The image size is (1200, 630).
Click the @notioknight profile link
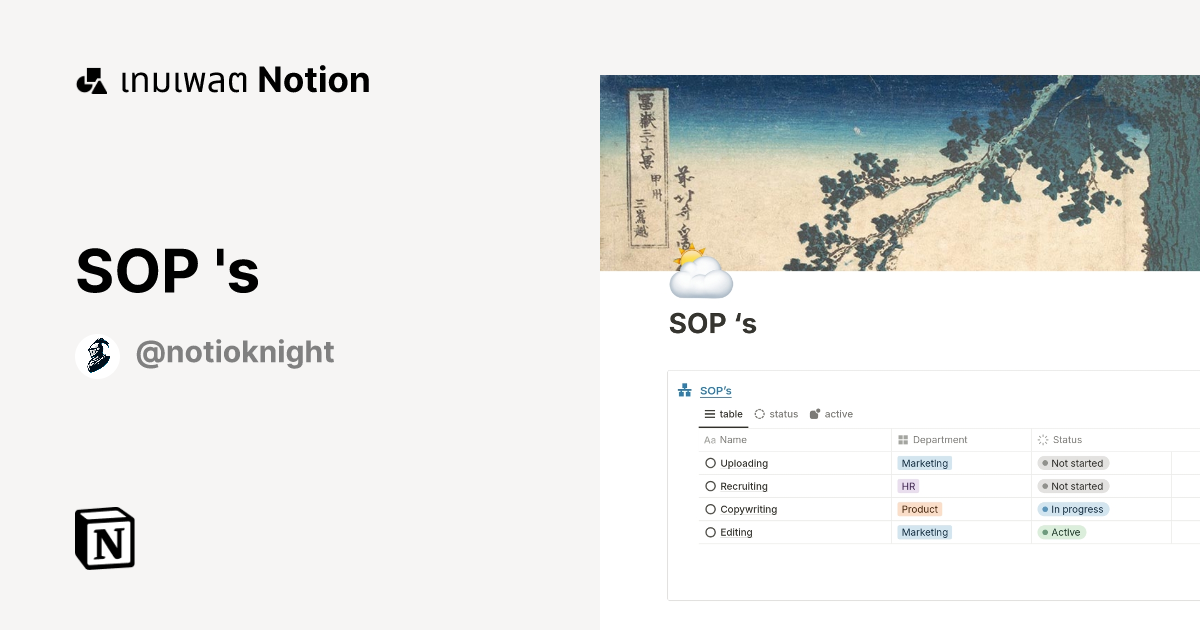pyautogui.click(x=235, y=352)
